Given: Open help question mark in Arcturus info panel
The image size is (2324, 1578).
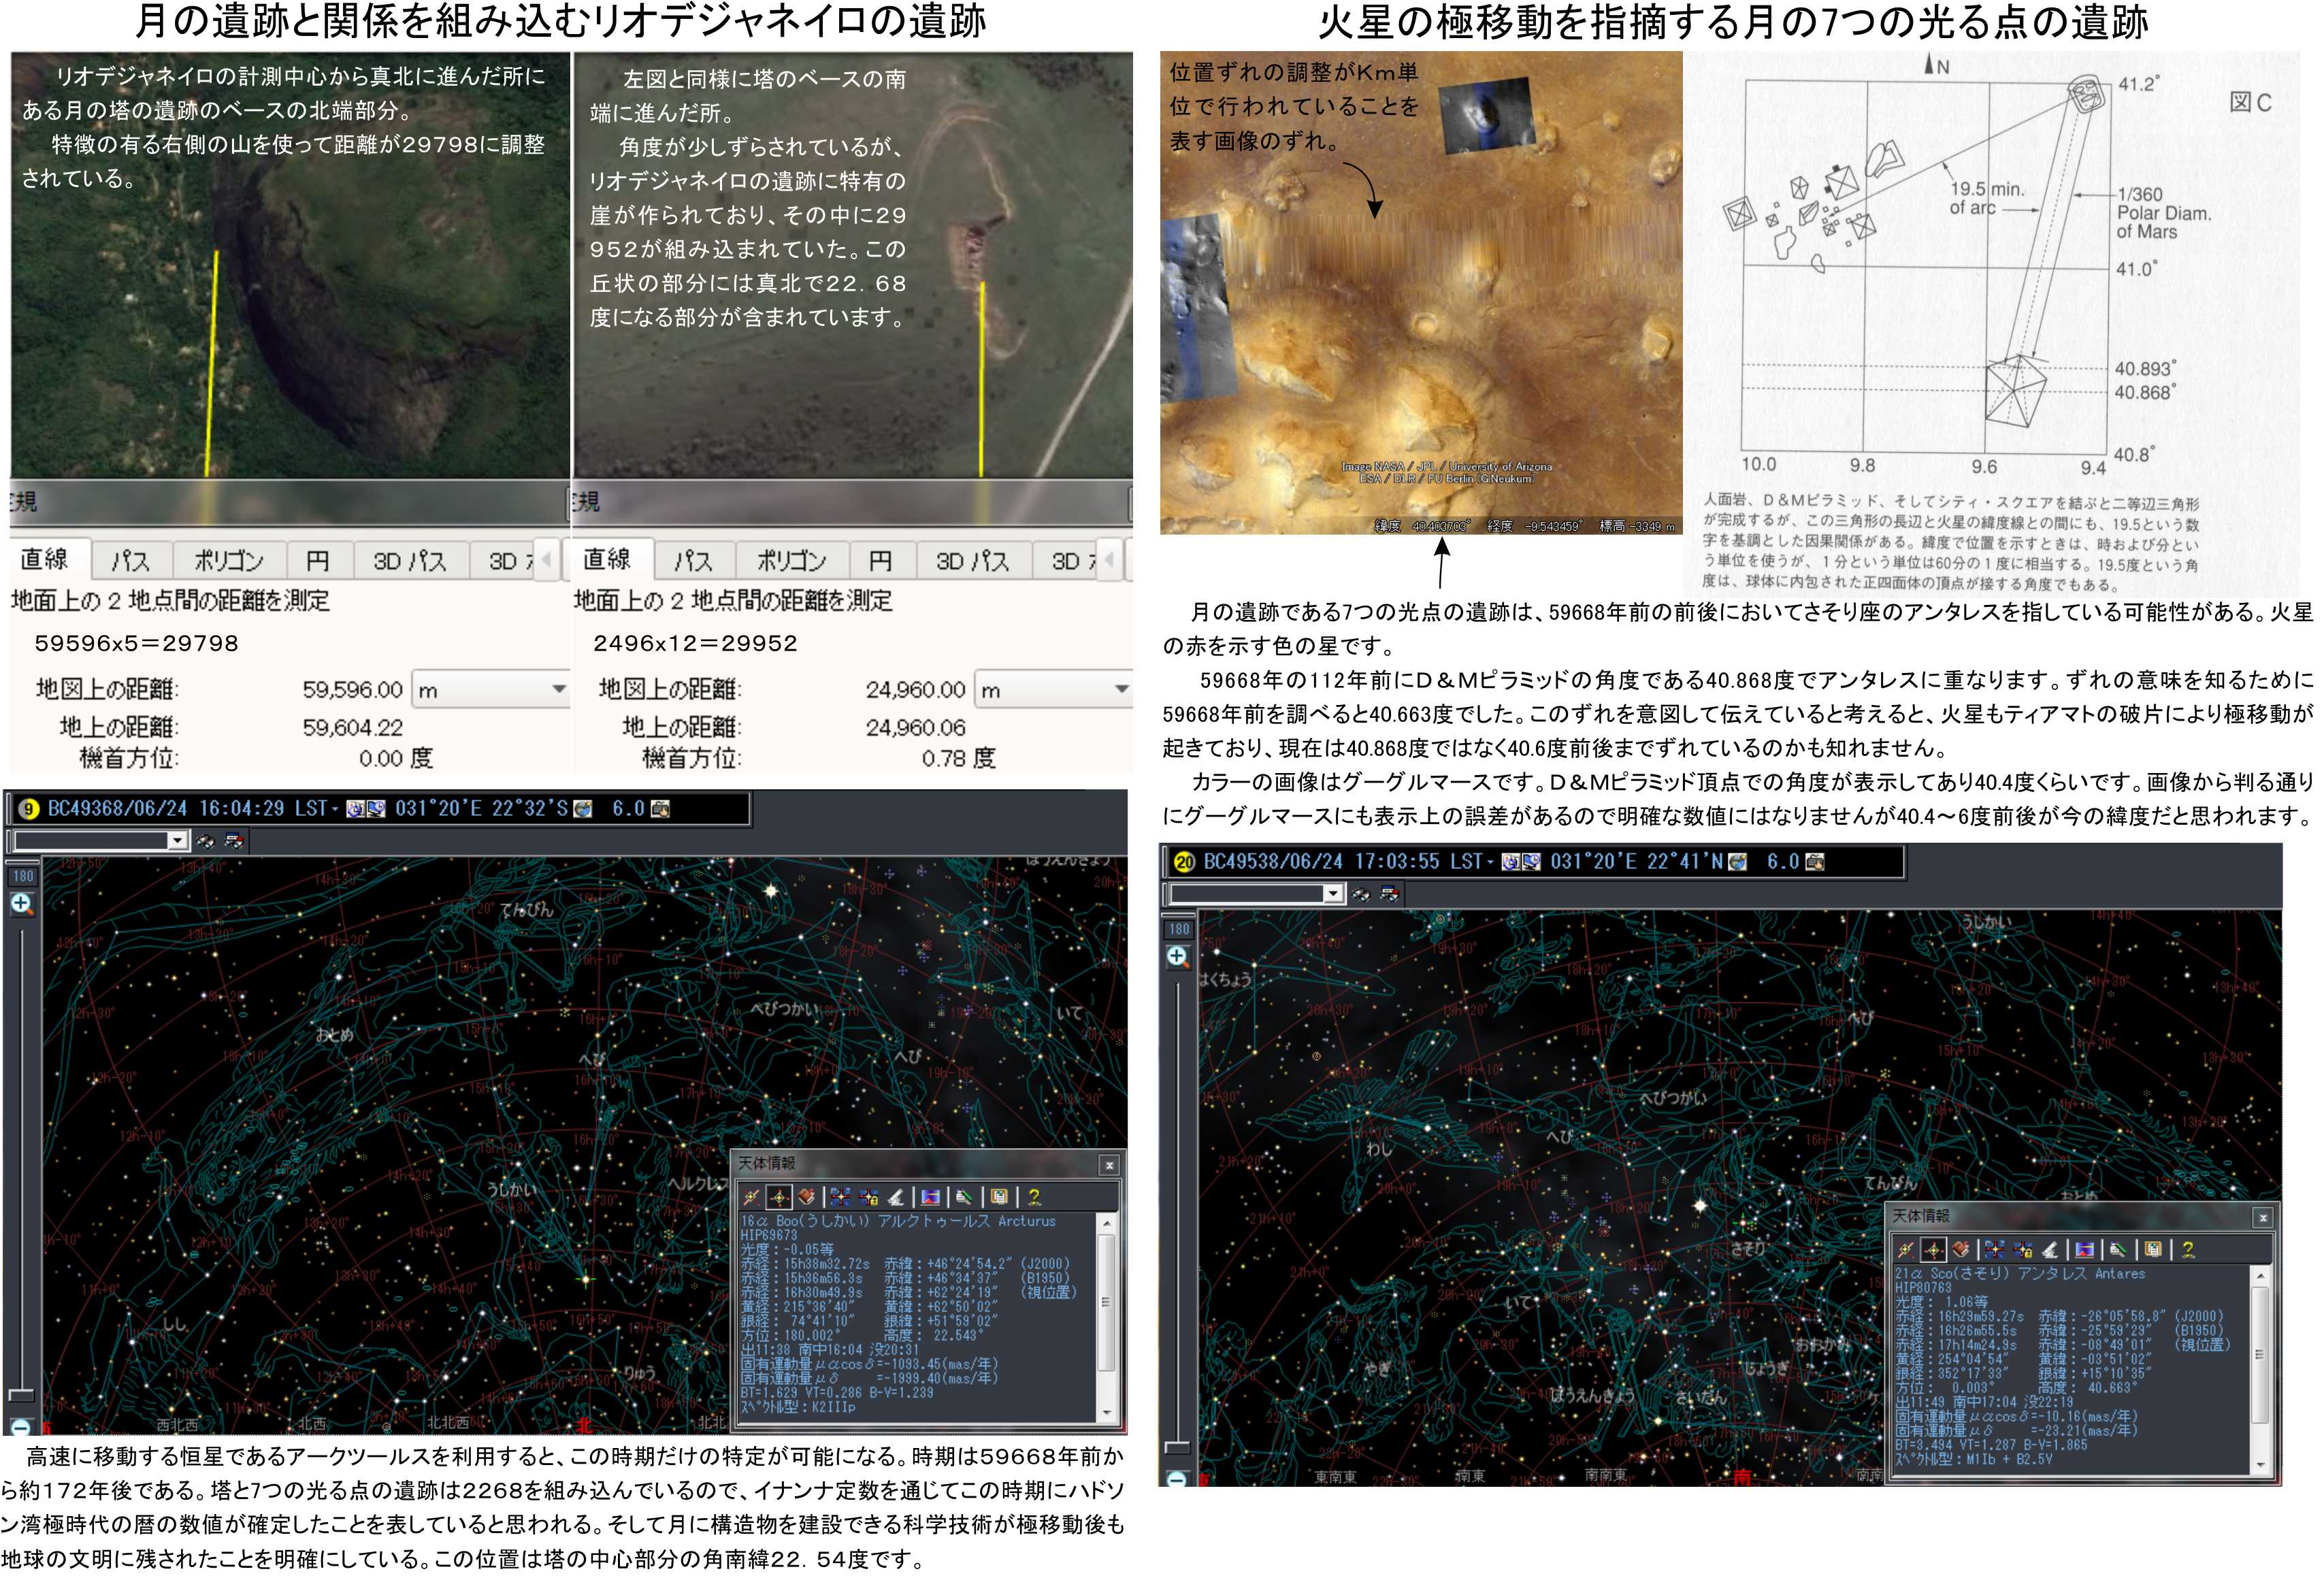Looking at the screenshot, I should pyautogui.click(x=1034, y=1197).
